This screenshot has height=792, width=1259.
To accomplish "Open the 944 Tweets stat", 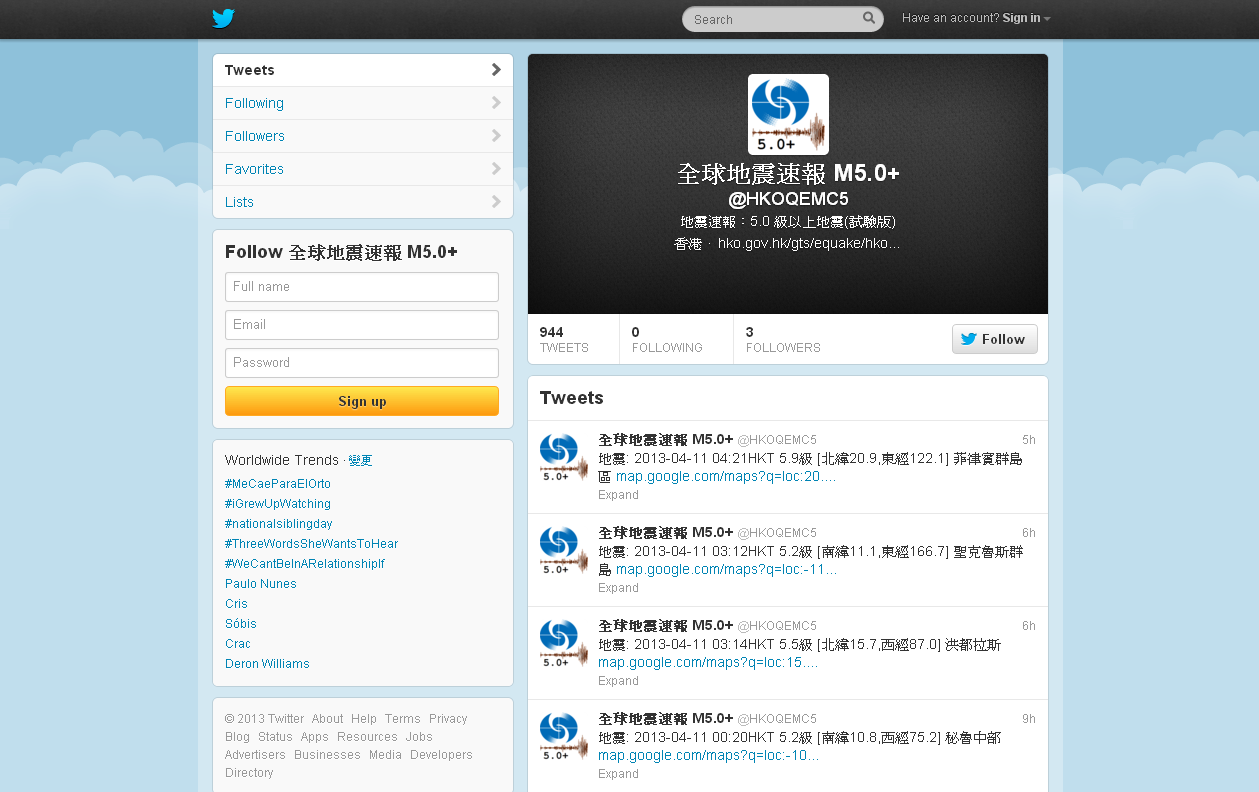I will (x=564, y=339).
